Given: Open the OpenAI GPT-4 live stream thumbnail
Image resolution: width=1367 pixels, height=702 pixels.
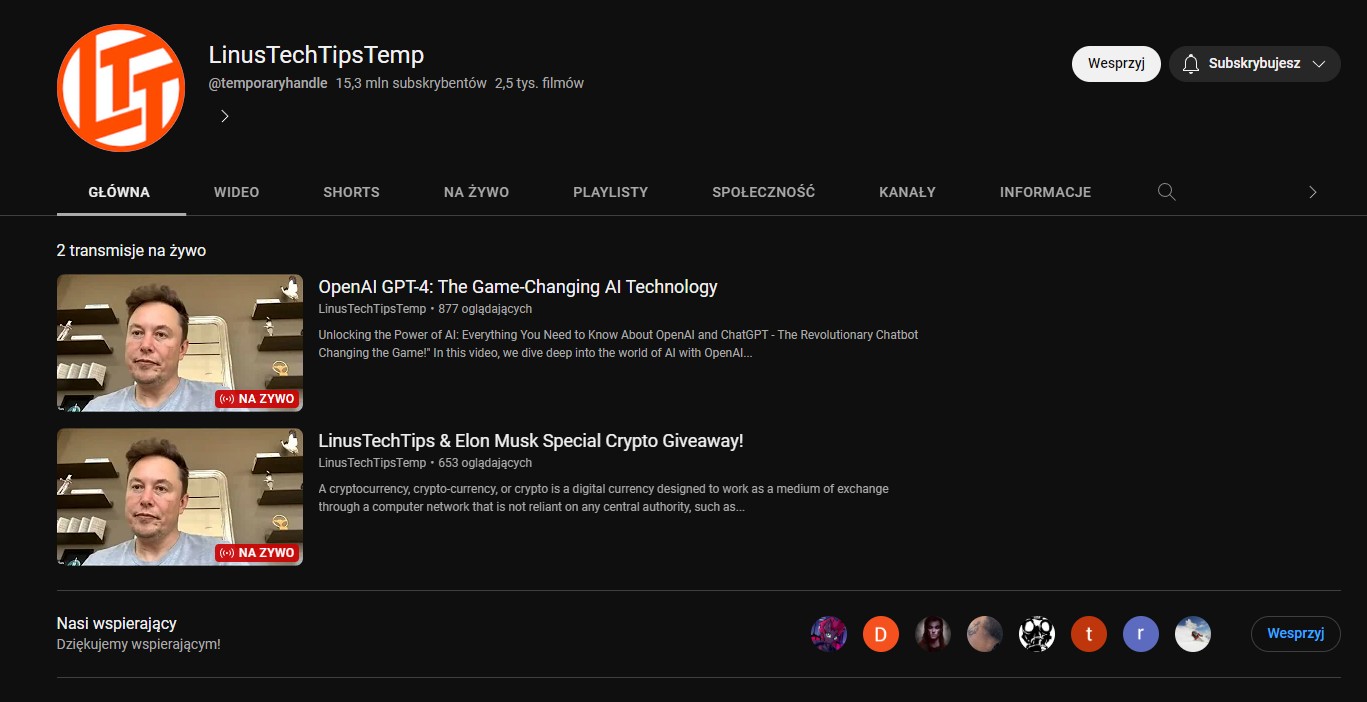Looking at the screenshot, I should pyautogui.click(x=180, y=343).
